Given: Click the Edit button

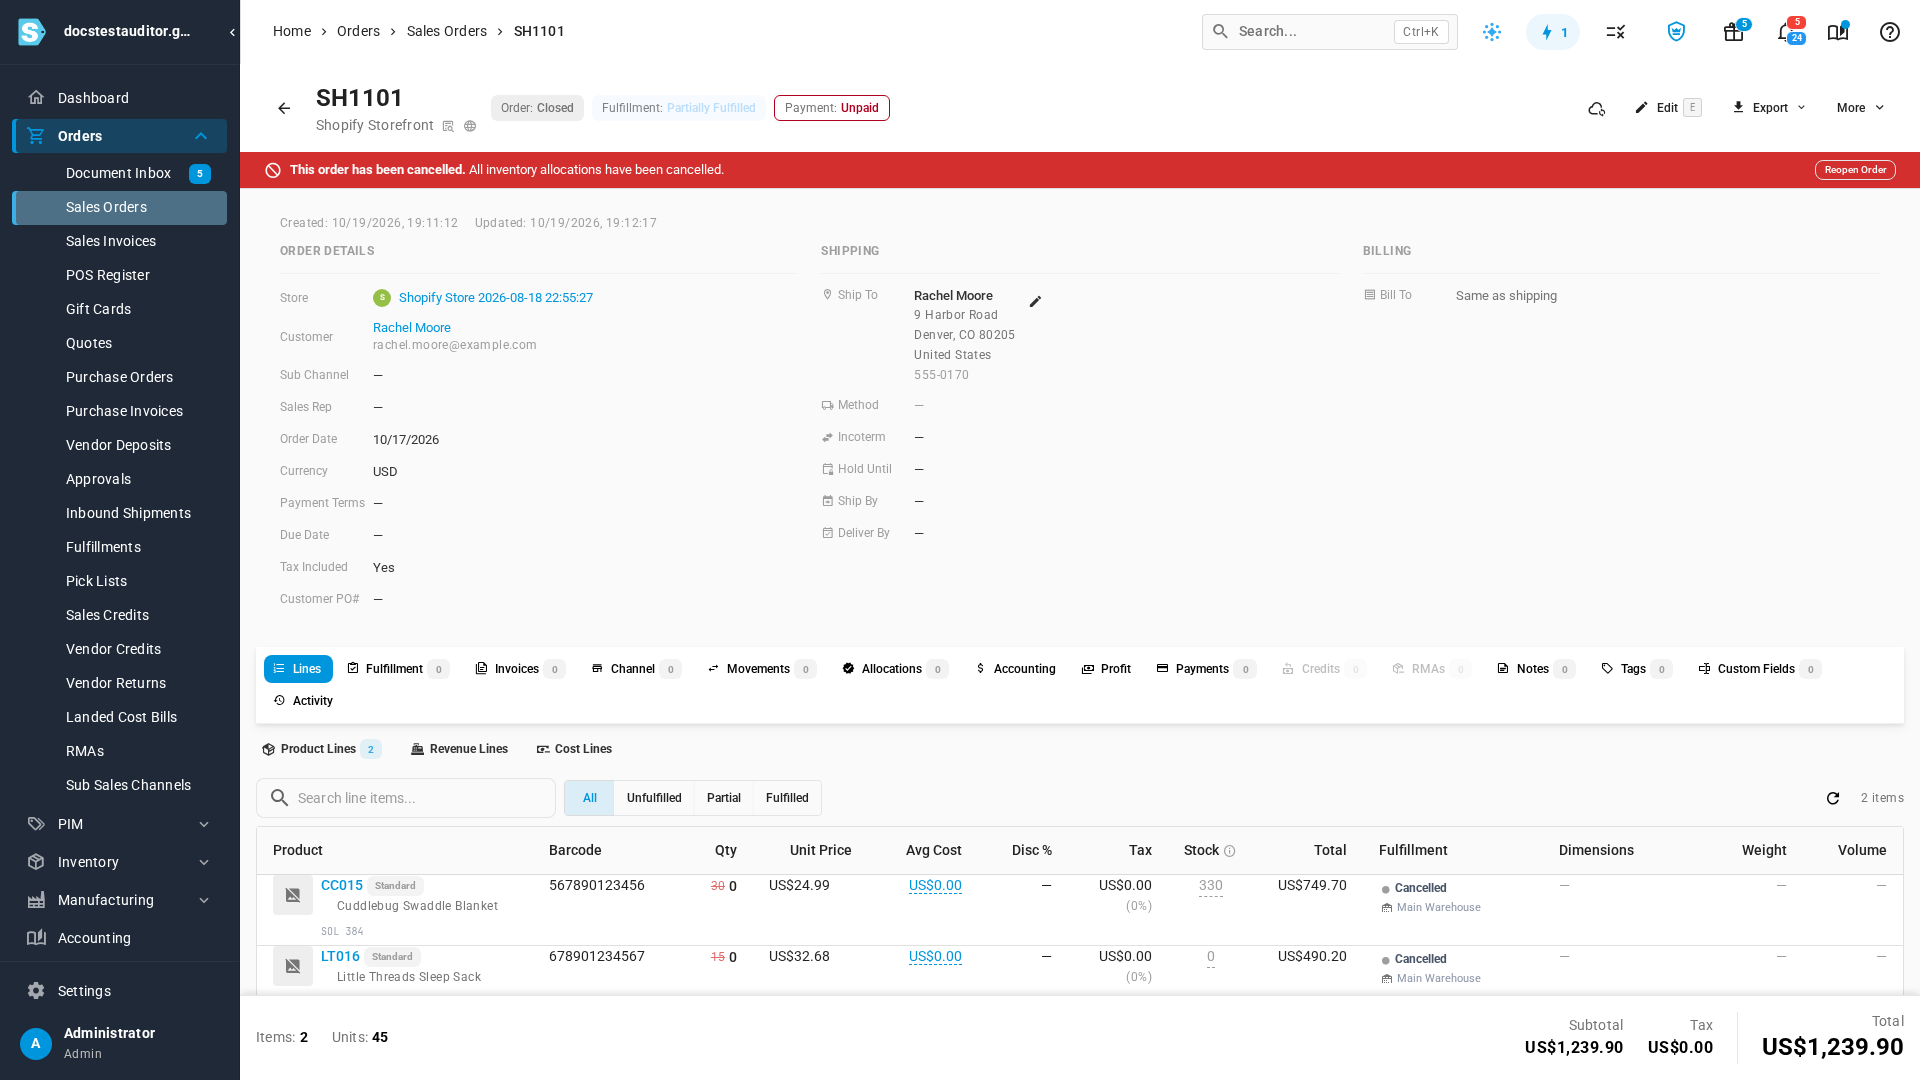Looking at the screenshot, I should click(x=1668, y=108).
